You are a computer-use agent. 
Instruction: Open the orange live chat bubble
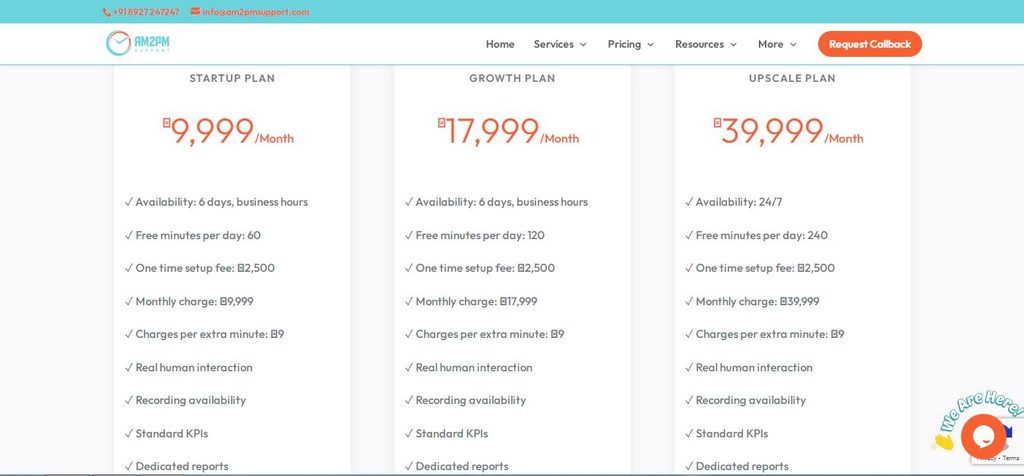(x=983, y=436)
